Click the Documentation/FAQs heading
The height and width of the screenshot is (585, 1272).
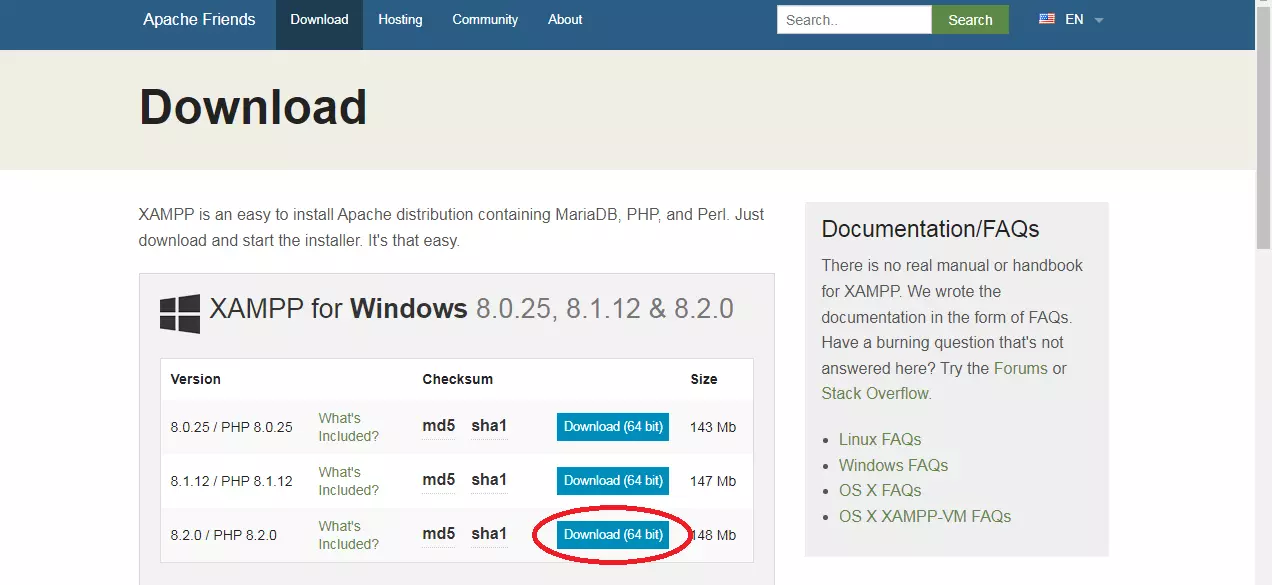coord(930,229)
